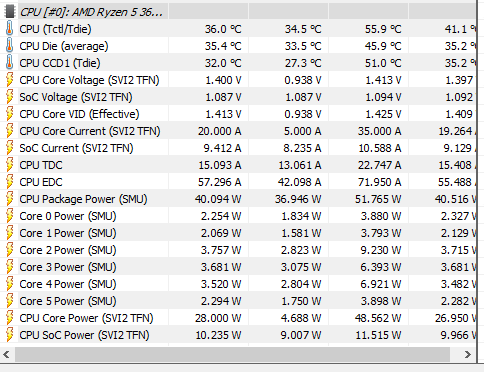
Task: Click lightning icon beside SoC Current
Action: point(10,148)
